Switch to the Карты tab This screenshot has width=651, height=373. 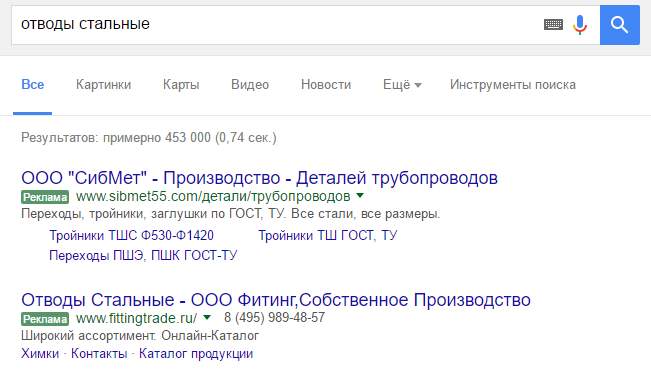(x=181, y=85)
